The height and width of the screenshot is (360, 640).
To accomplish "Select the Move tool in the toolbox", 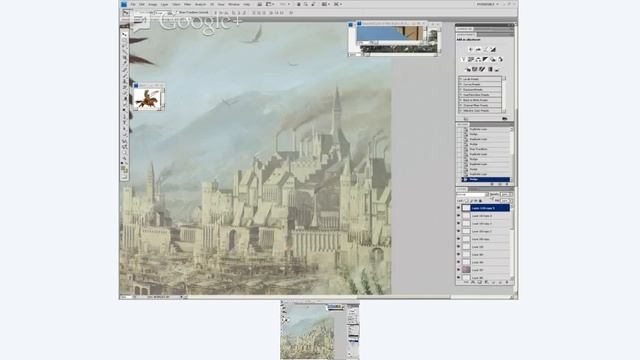I will tap(124, 34).
